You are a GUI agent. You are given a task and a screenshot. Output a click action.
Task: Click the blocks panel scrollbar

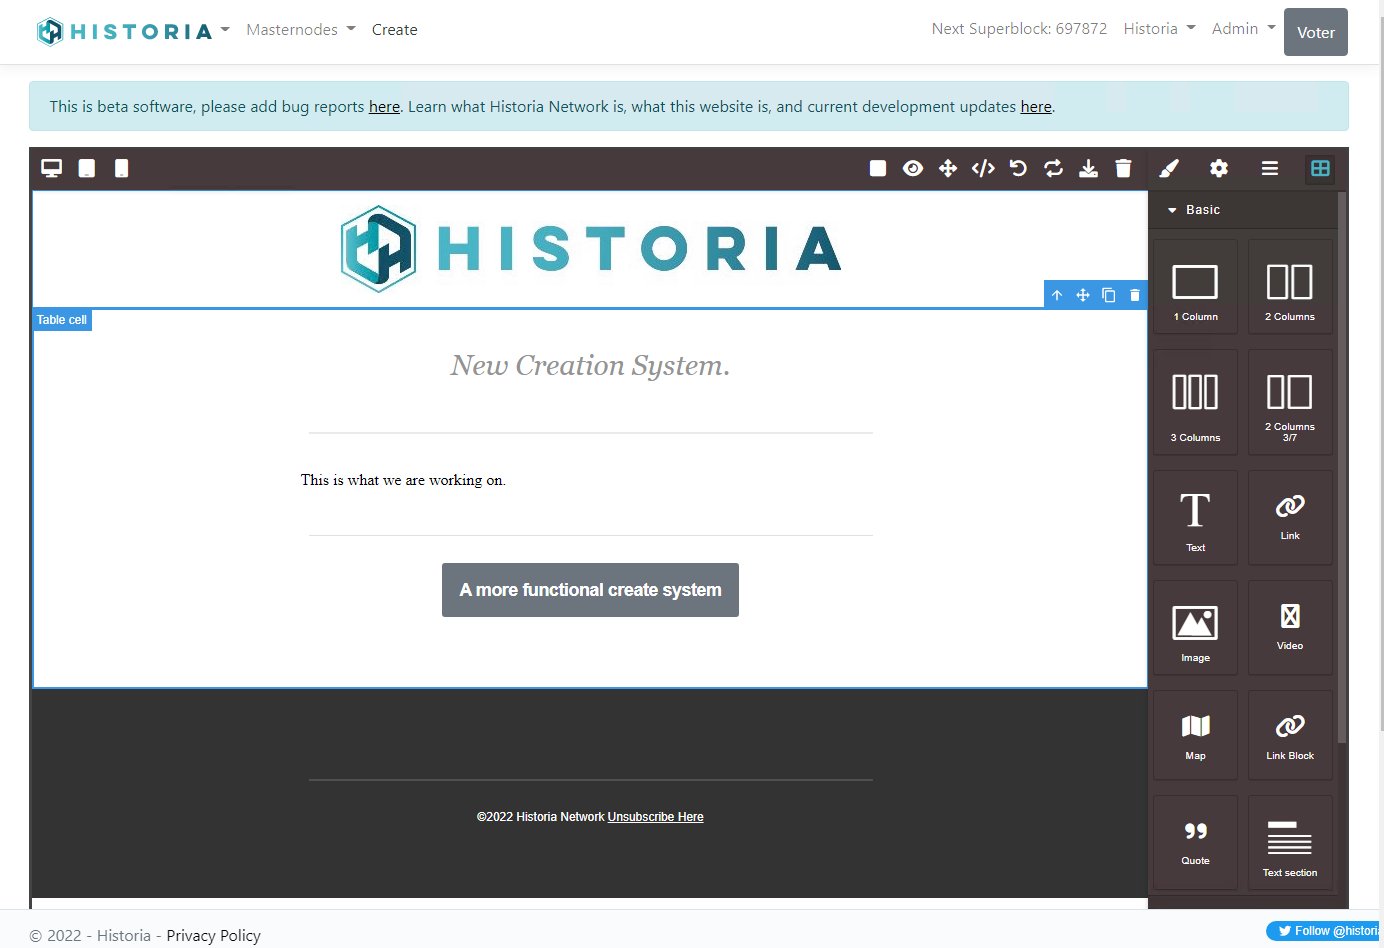[1341, 470]
